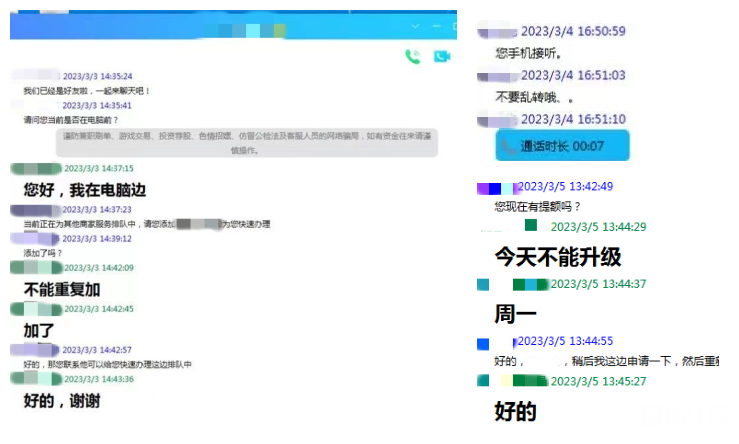Click the bold reply 好的，谢谢

pos(62,400)
